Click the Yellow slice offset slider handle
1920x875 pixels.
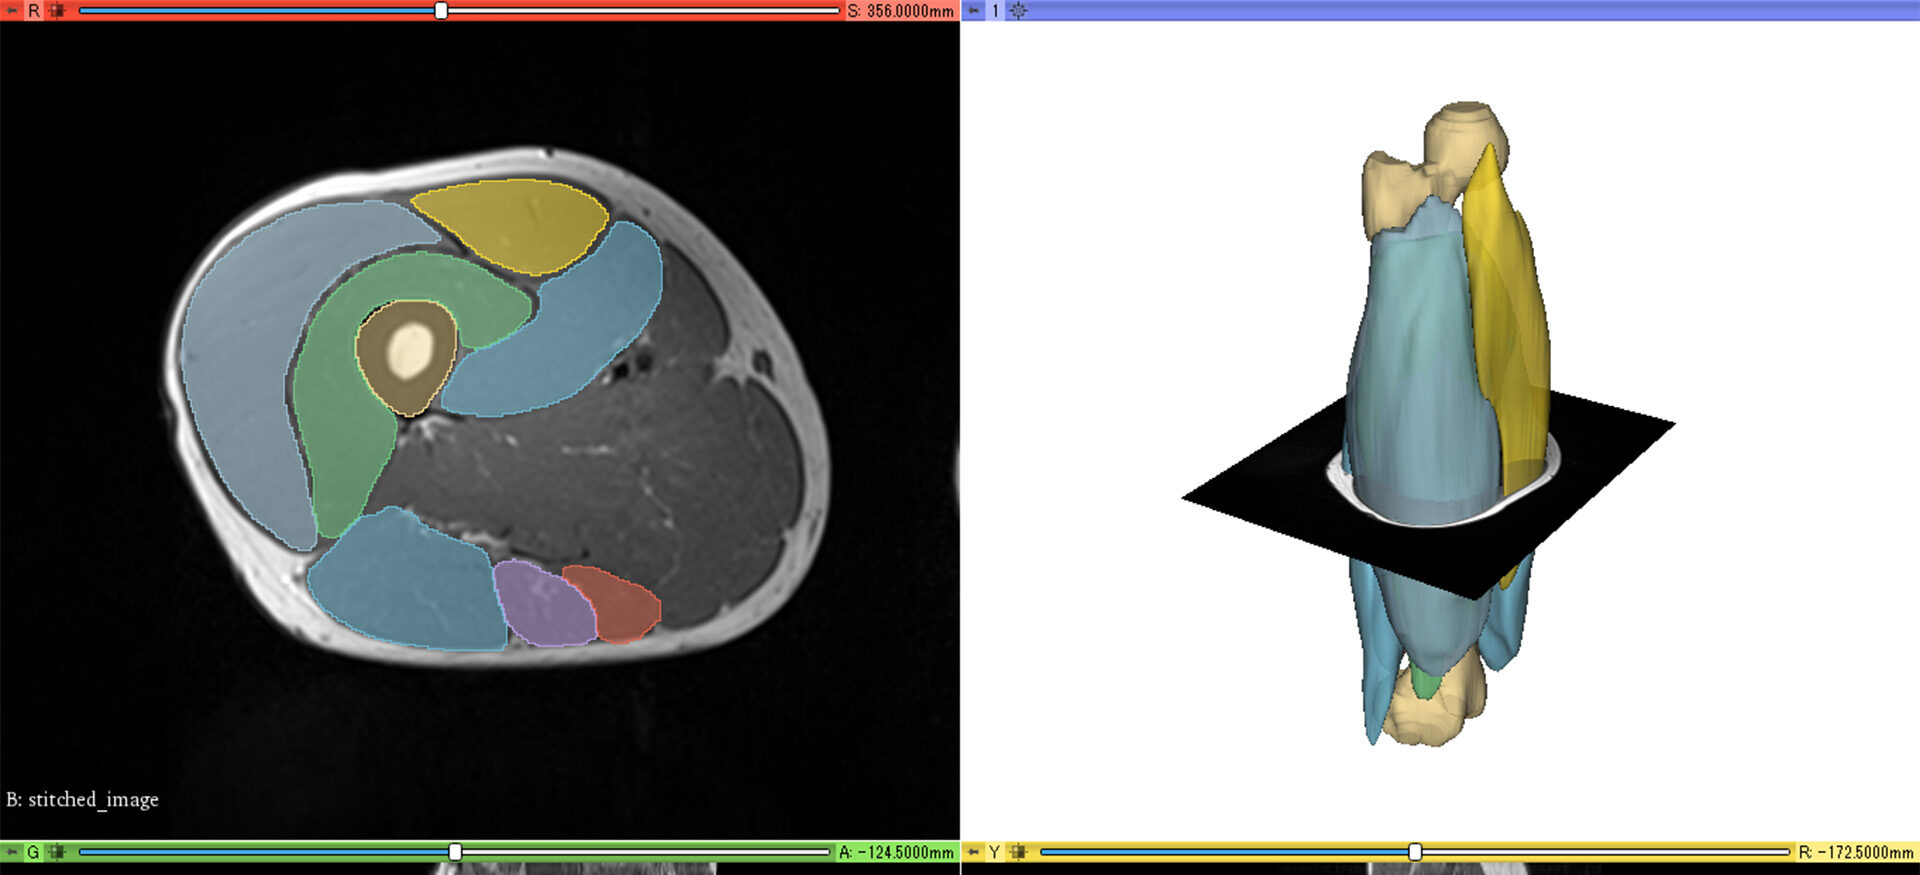click(1415, 852)
